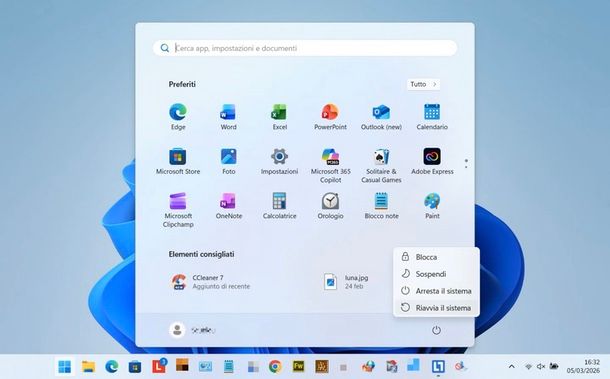Launch the Orologio clock app
The image size is (610, 379).
(330, 205)
